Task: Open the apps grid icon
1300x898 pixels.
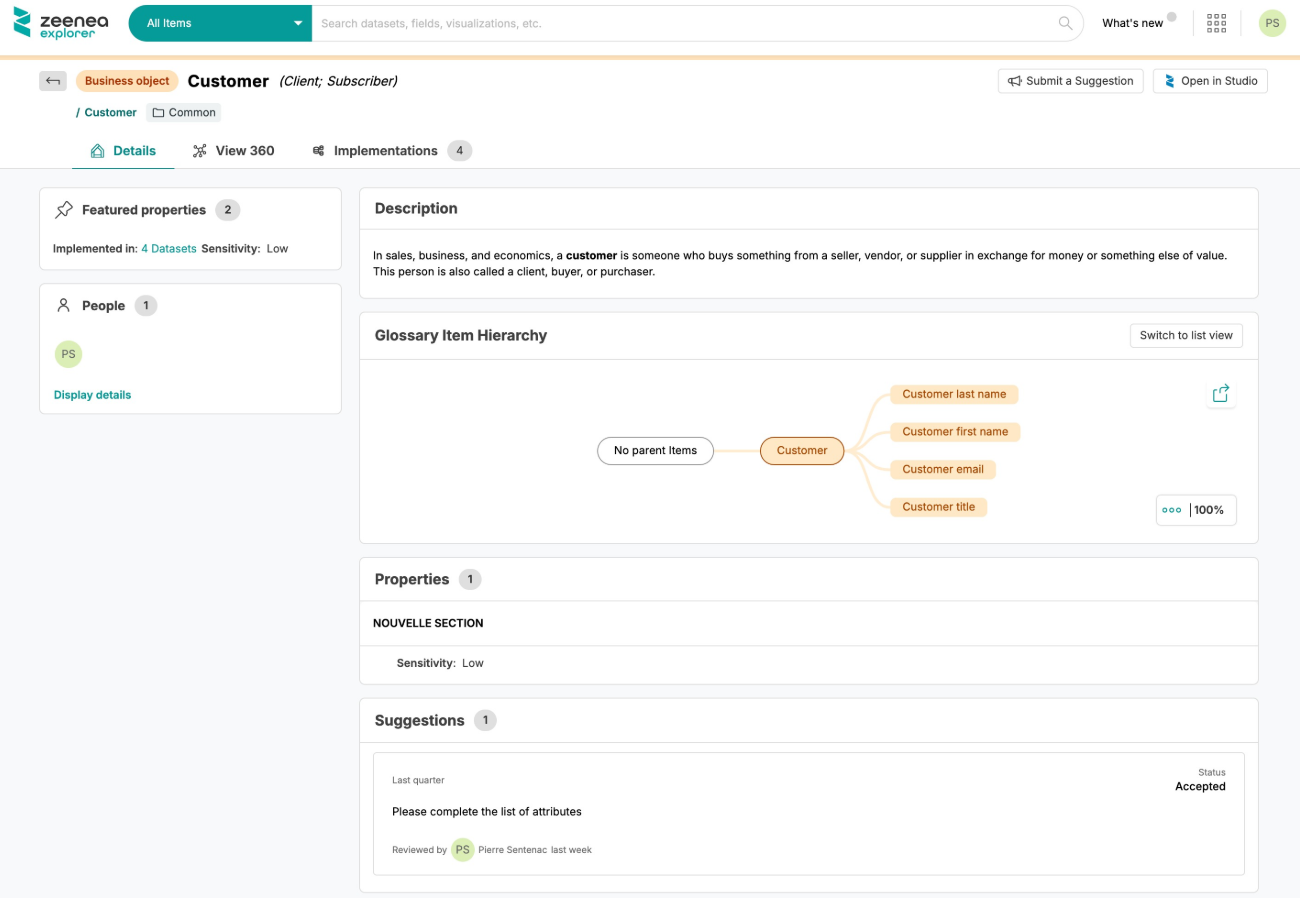Action: [x=1216, y=23]
